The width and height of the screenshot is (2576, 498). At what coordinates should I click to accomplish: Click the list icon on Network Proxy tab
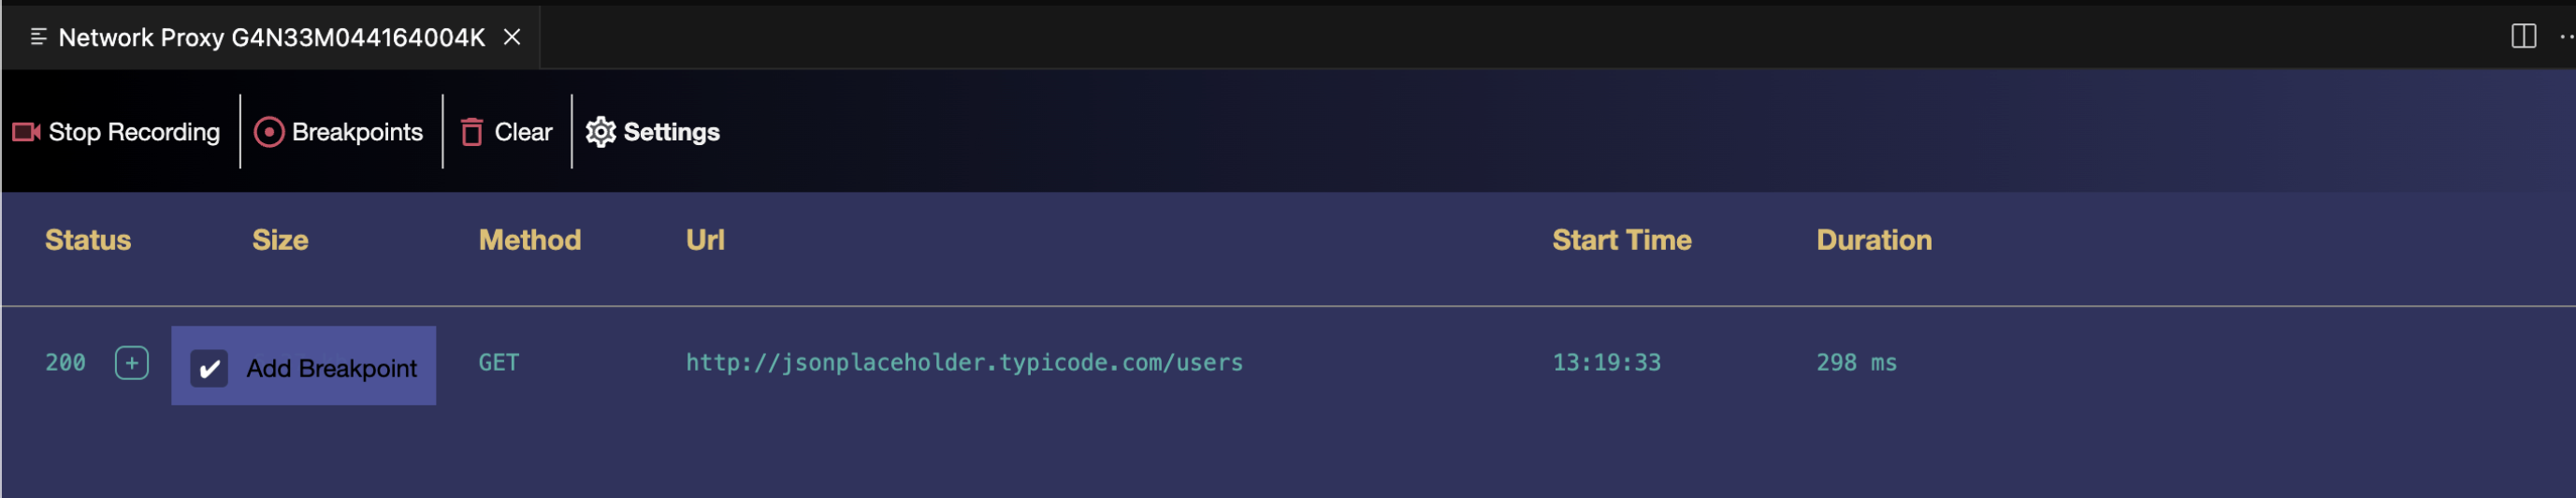tap(39, 37)
